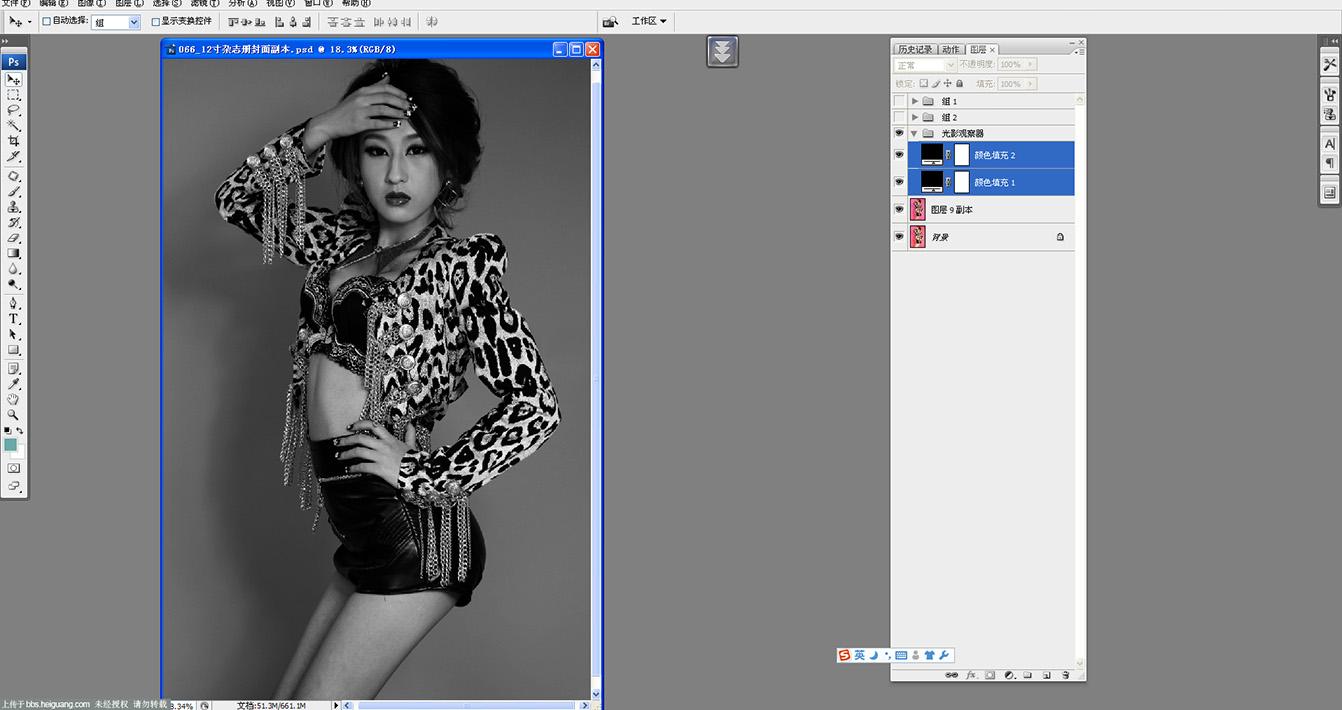Select the Horizontal Type tool
The width and height of the screenshot is (1342, 710).
(x=14, y=319)
